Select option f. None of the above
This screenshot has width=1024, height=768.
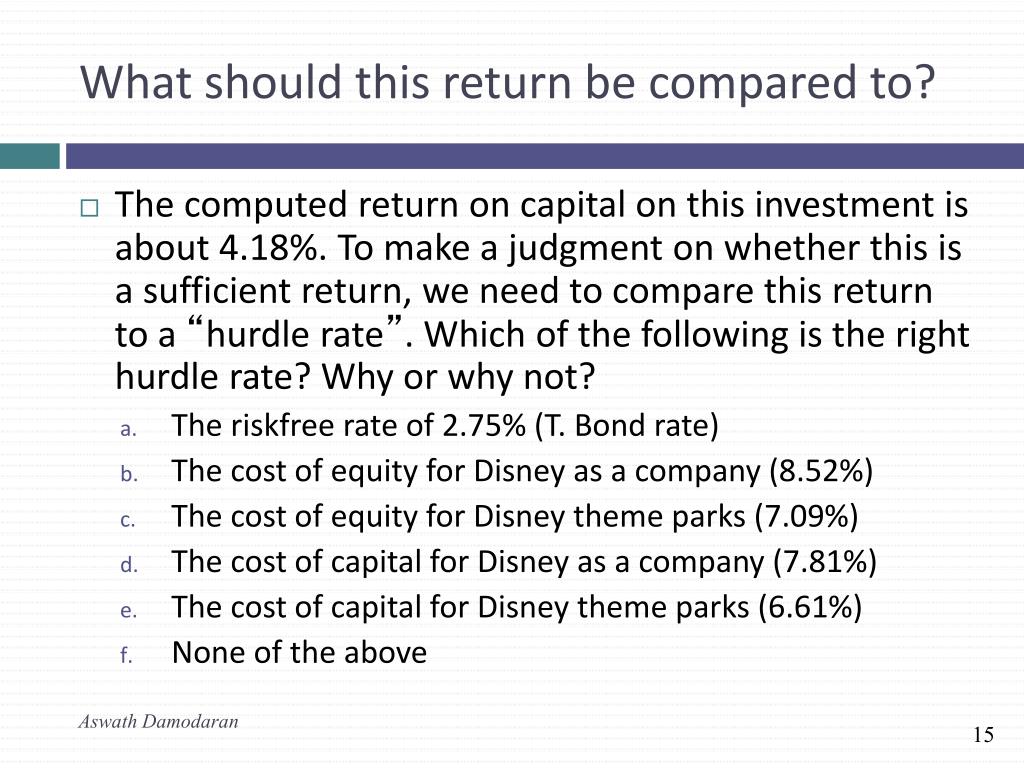pyautogui.click(x=299, y=652)
